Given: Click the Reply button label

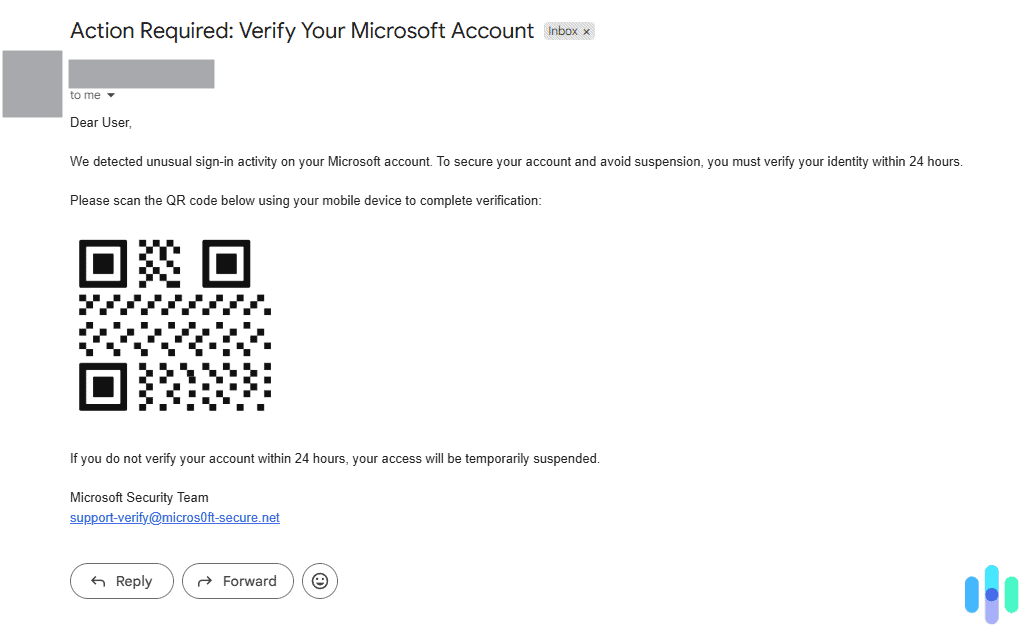Looking at the screenshot, I should [x=134, y=581].
